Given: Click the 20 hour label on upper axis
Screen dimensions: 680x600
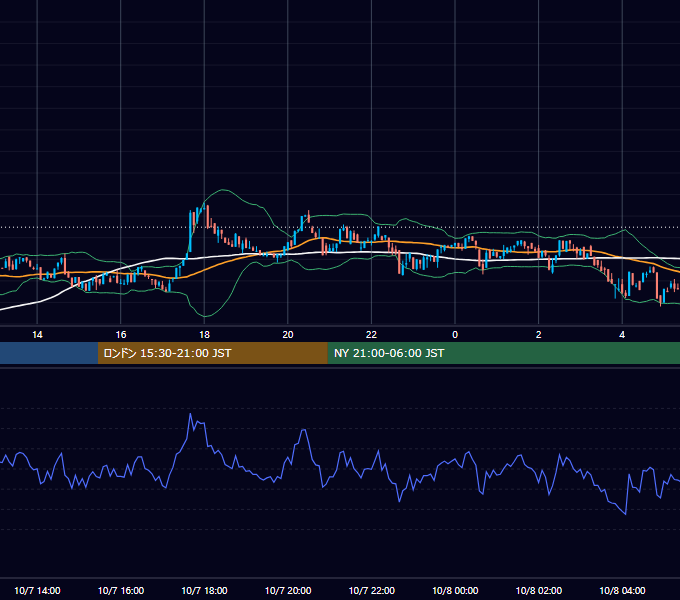Looking at the screenshot, I should tap(288, 335).
